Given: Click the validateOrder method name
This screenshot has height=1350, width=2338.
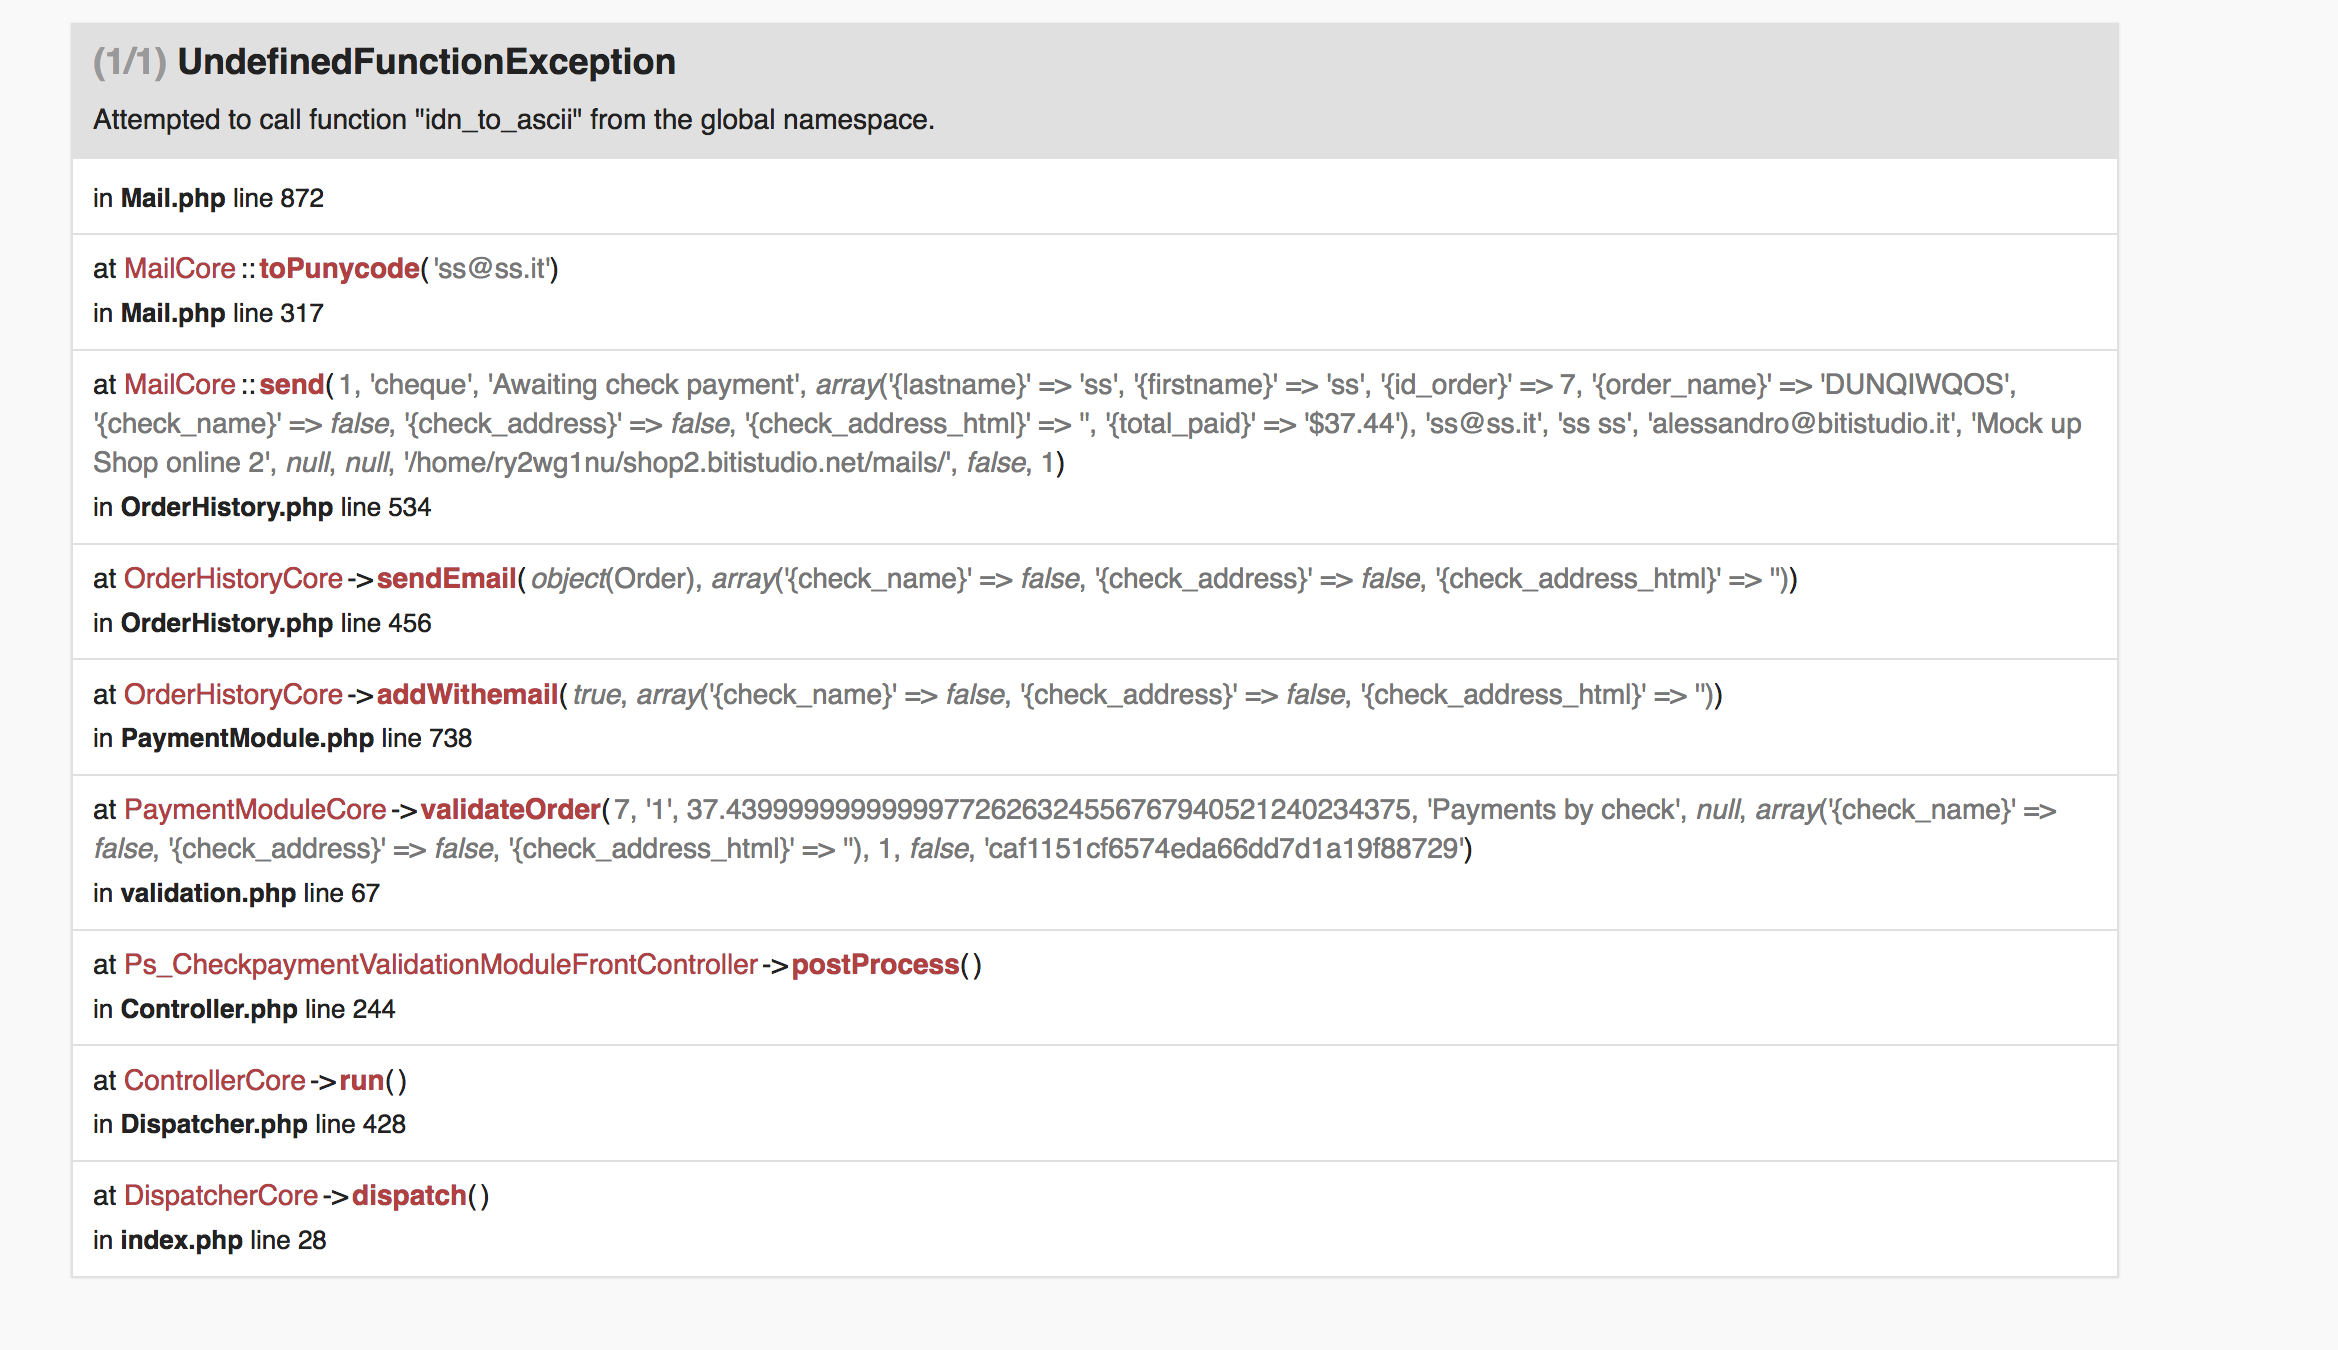Looking at the screenshot, I should (x=510, y=810).
